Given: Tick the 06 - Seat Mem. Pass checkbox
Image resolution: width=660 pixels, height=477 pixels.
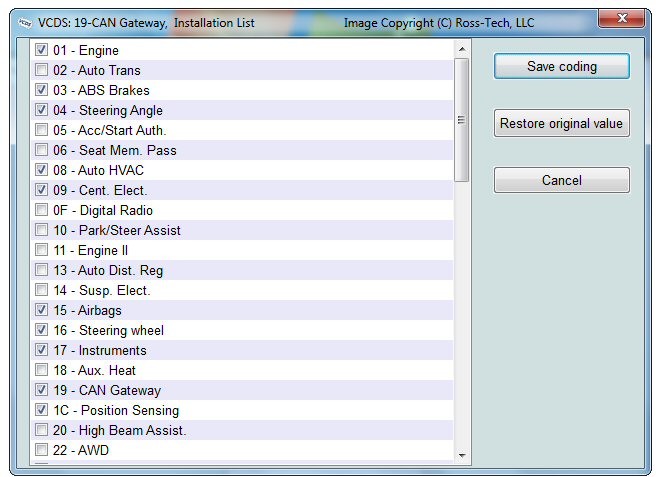Looking at the screenshot, I should coord(41,149).
